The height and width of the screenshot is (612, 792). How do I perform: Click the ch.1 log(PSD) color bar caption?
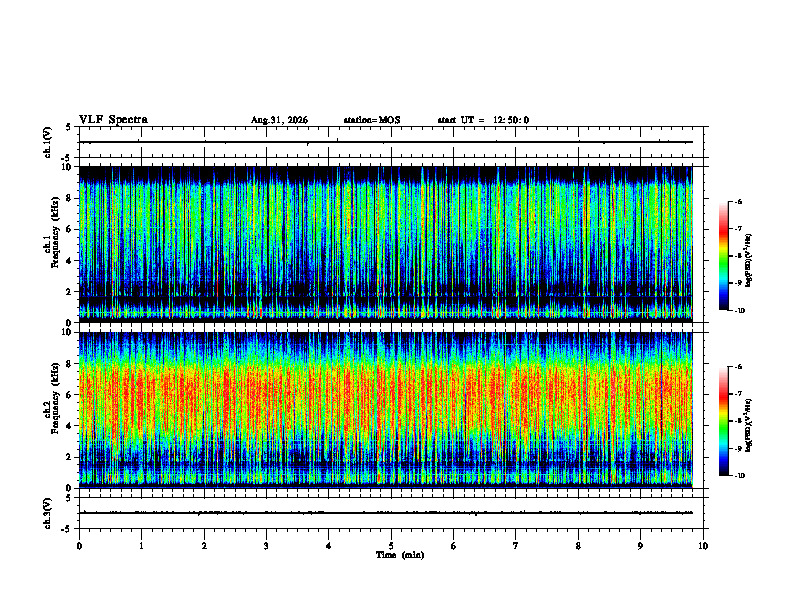point(749,261)
